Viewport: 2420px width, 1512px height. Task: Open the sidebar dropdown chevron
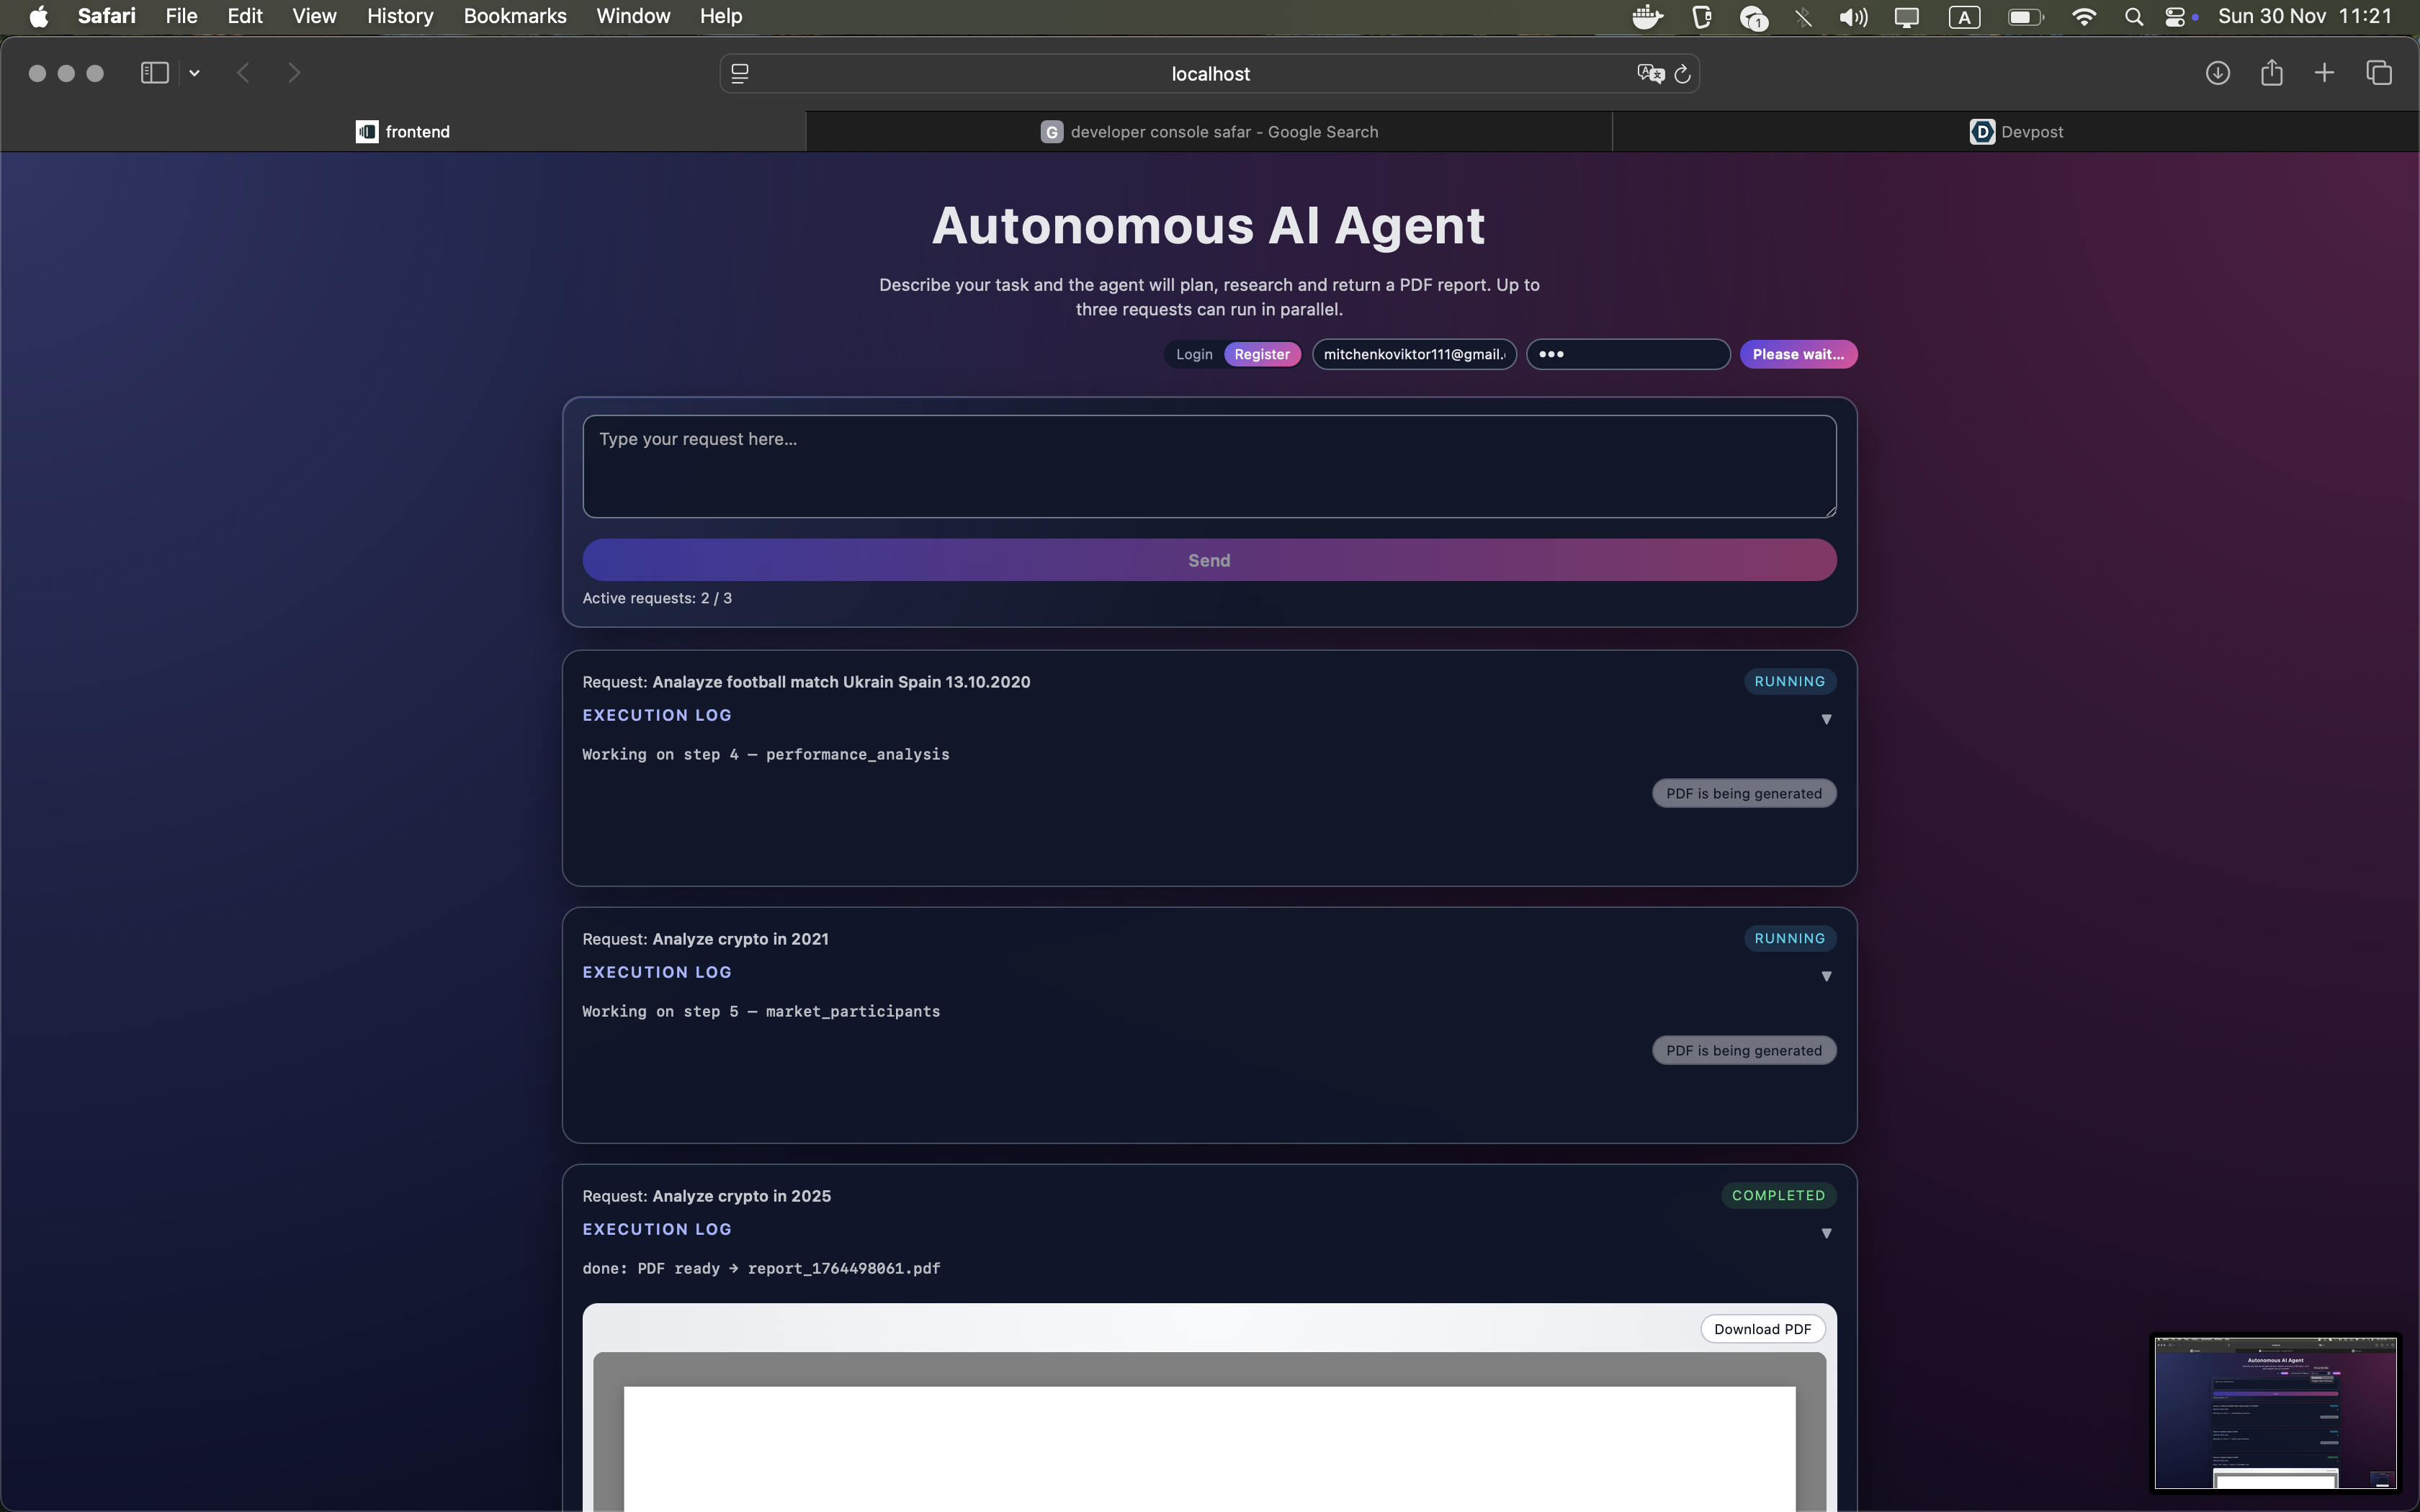(194, 73)
